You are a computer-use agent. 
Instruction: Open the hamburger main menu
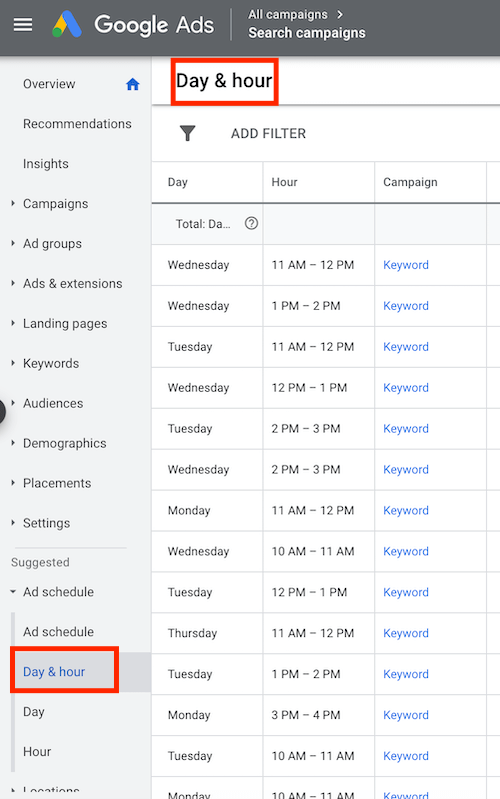[x=22, y=24]
